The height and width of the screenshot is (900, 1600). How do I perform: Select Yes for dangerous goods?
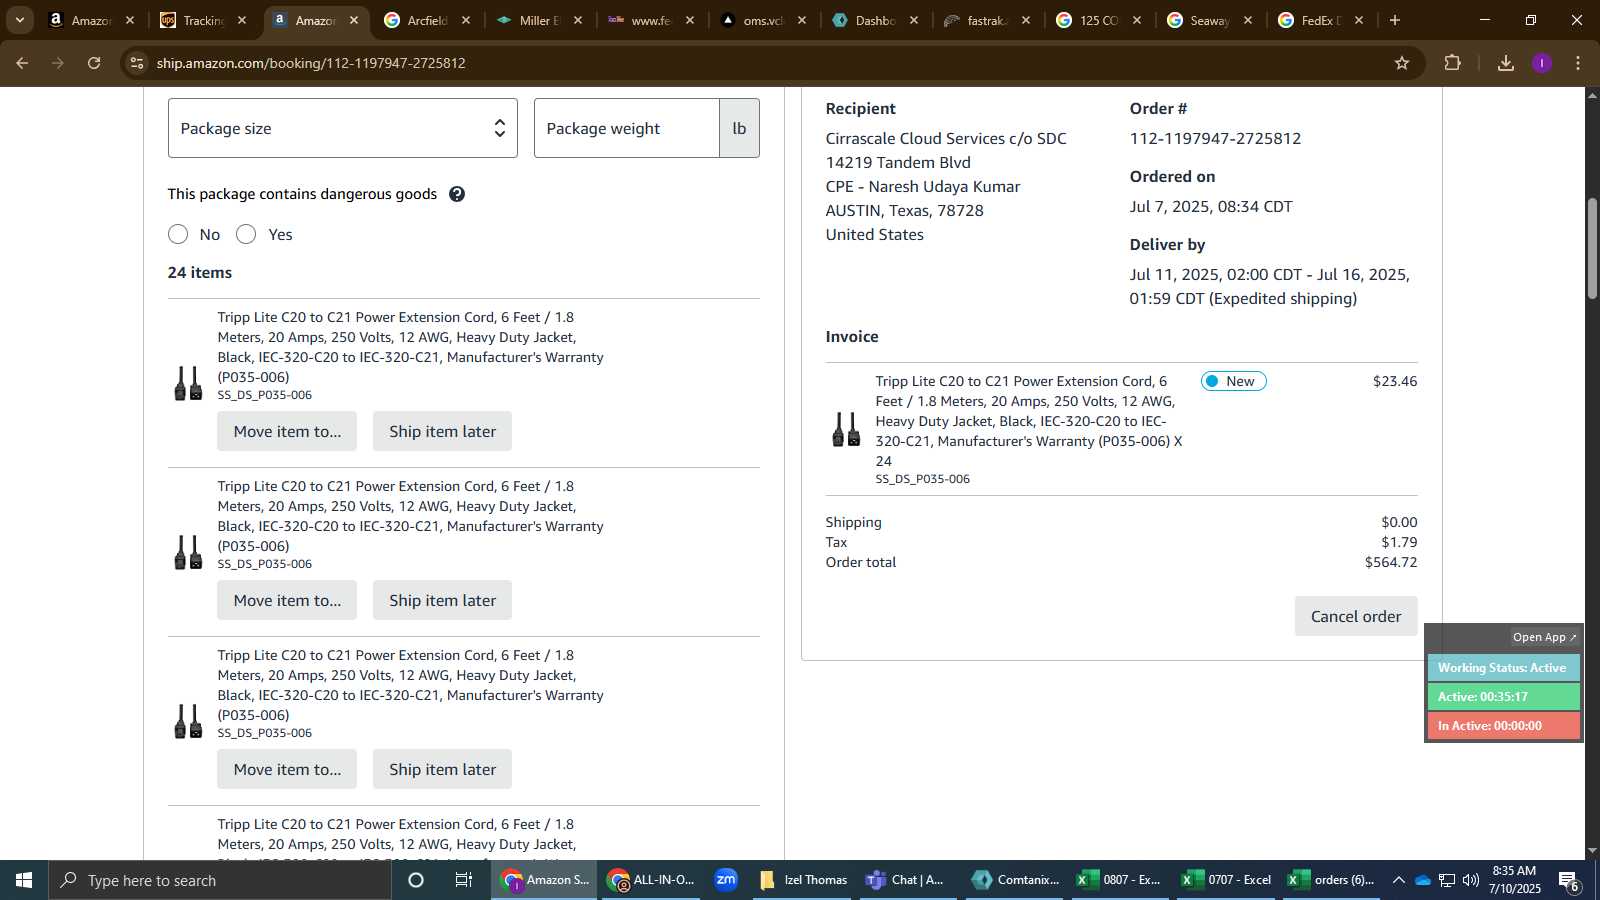(x=246, y=234)
